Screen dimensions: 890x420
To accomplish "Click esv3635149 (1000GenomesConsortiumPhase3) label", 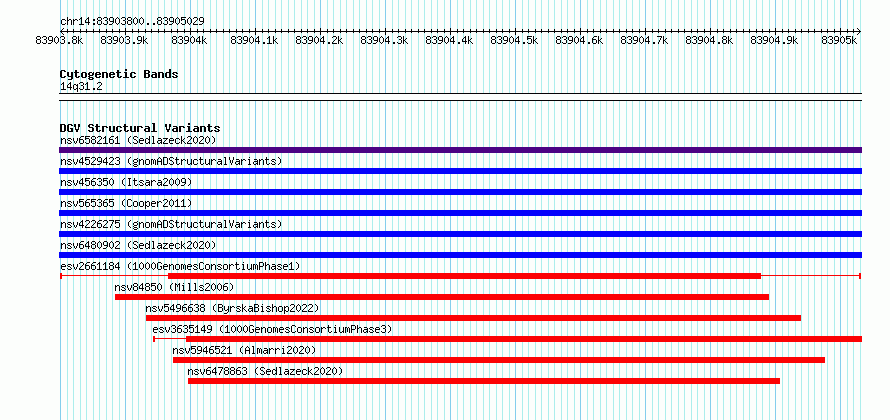I will point(272,329).
